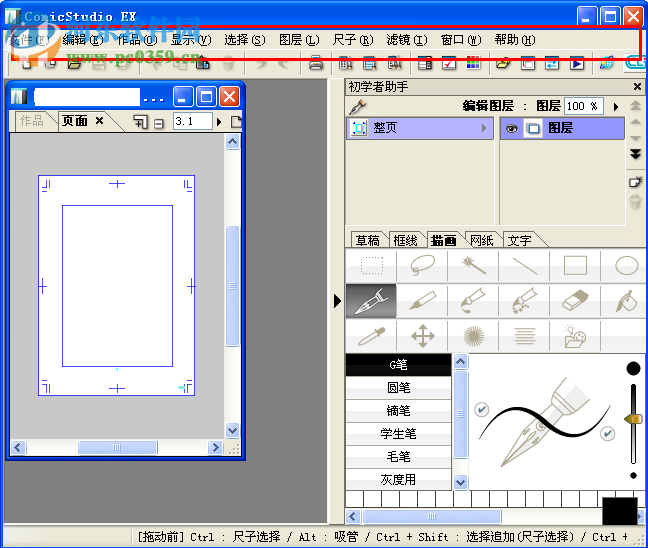This screenshot has width=648, height=548.
Task: Select the four-arrow move tool
Action: 422,336
